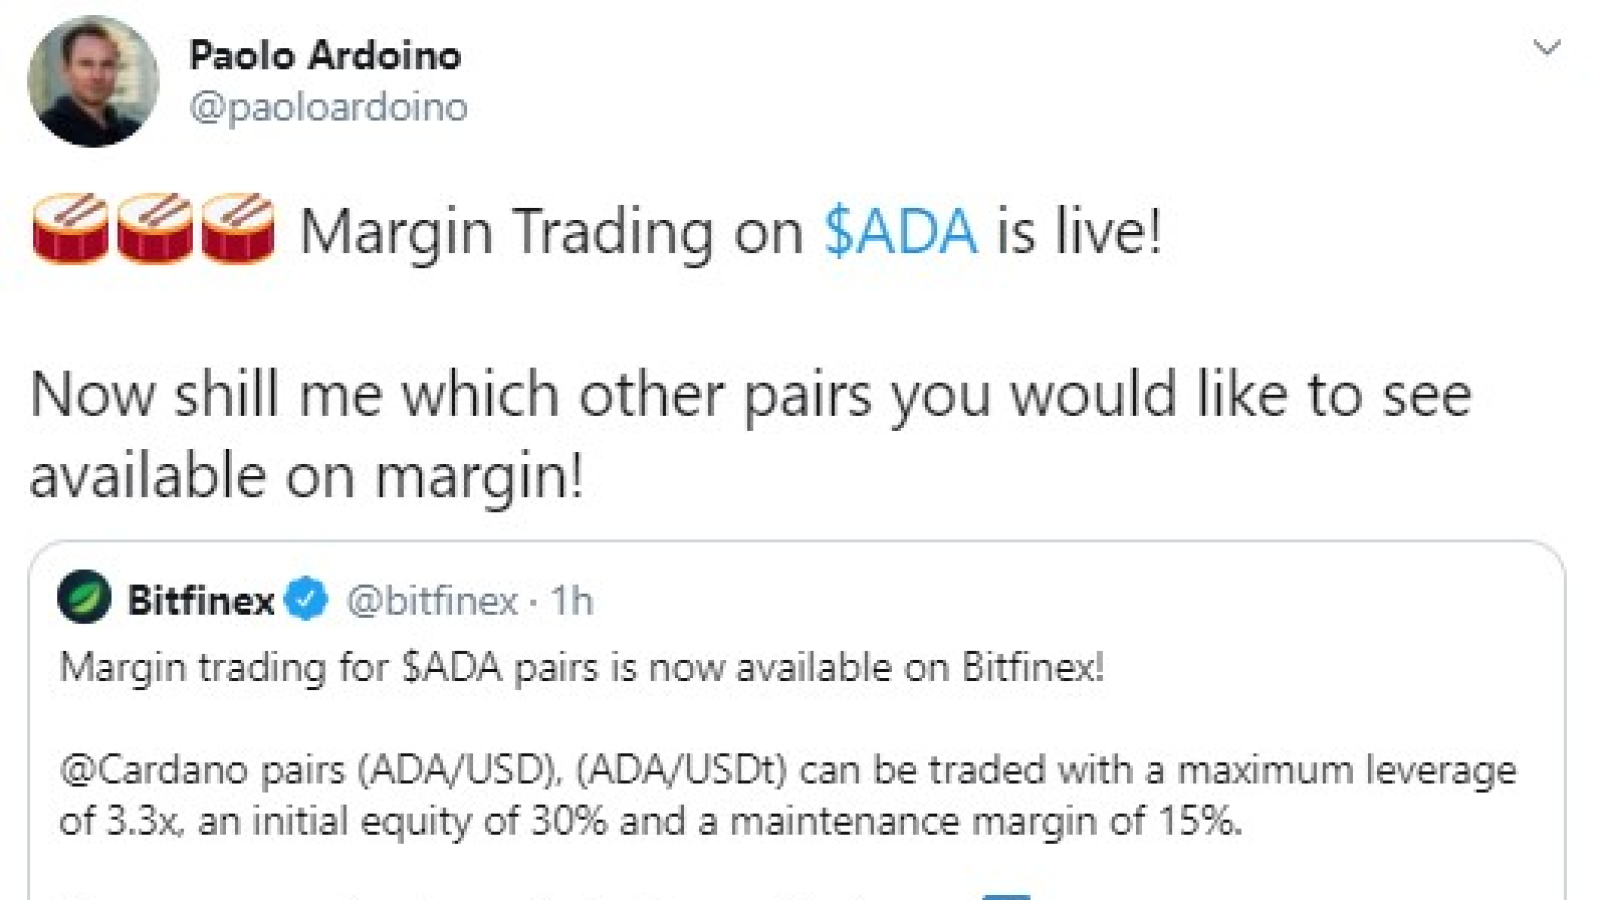1600x900 pixels.
Task: Click the "available on margin!" text line
Action: click(306, 476)
